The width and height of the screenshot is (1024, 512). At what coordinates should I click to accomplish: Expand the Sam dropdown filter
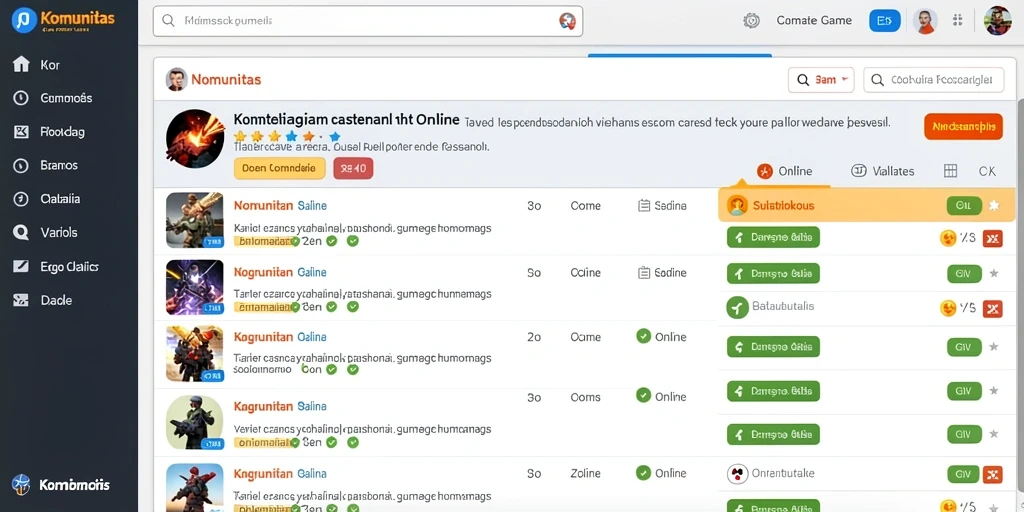pos(822,80)
